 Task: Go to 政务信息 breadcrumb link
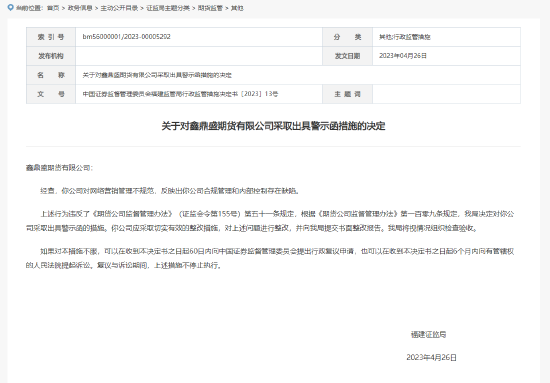[x=80, y=8]
